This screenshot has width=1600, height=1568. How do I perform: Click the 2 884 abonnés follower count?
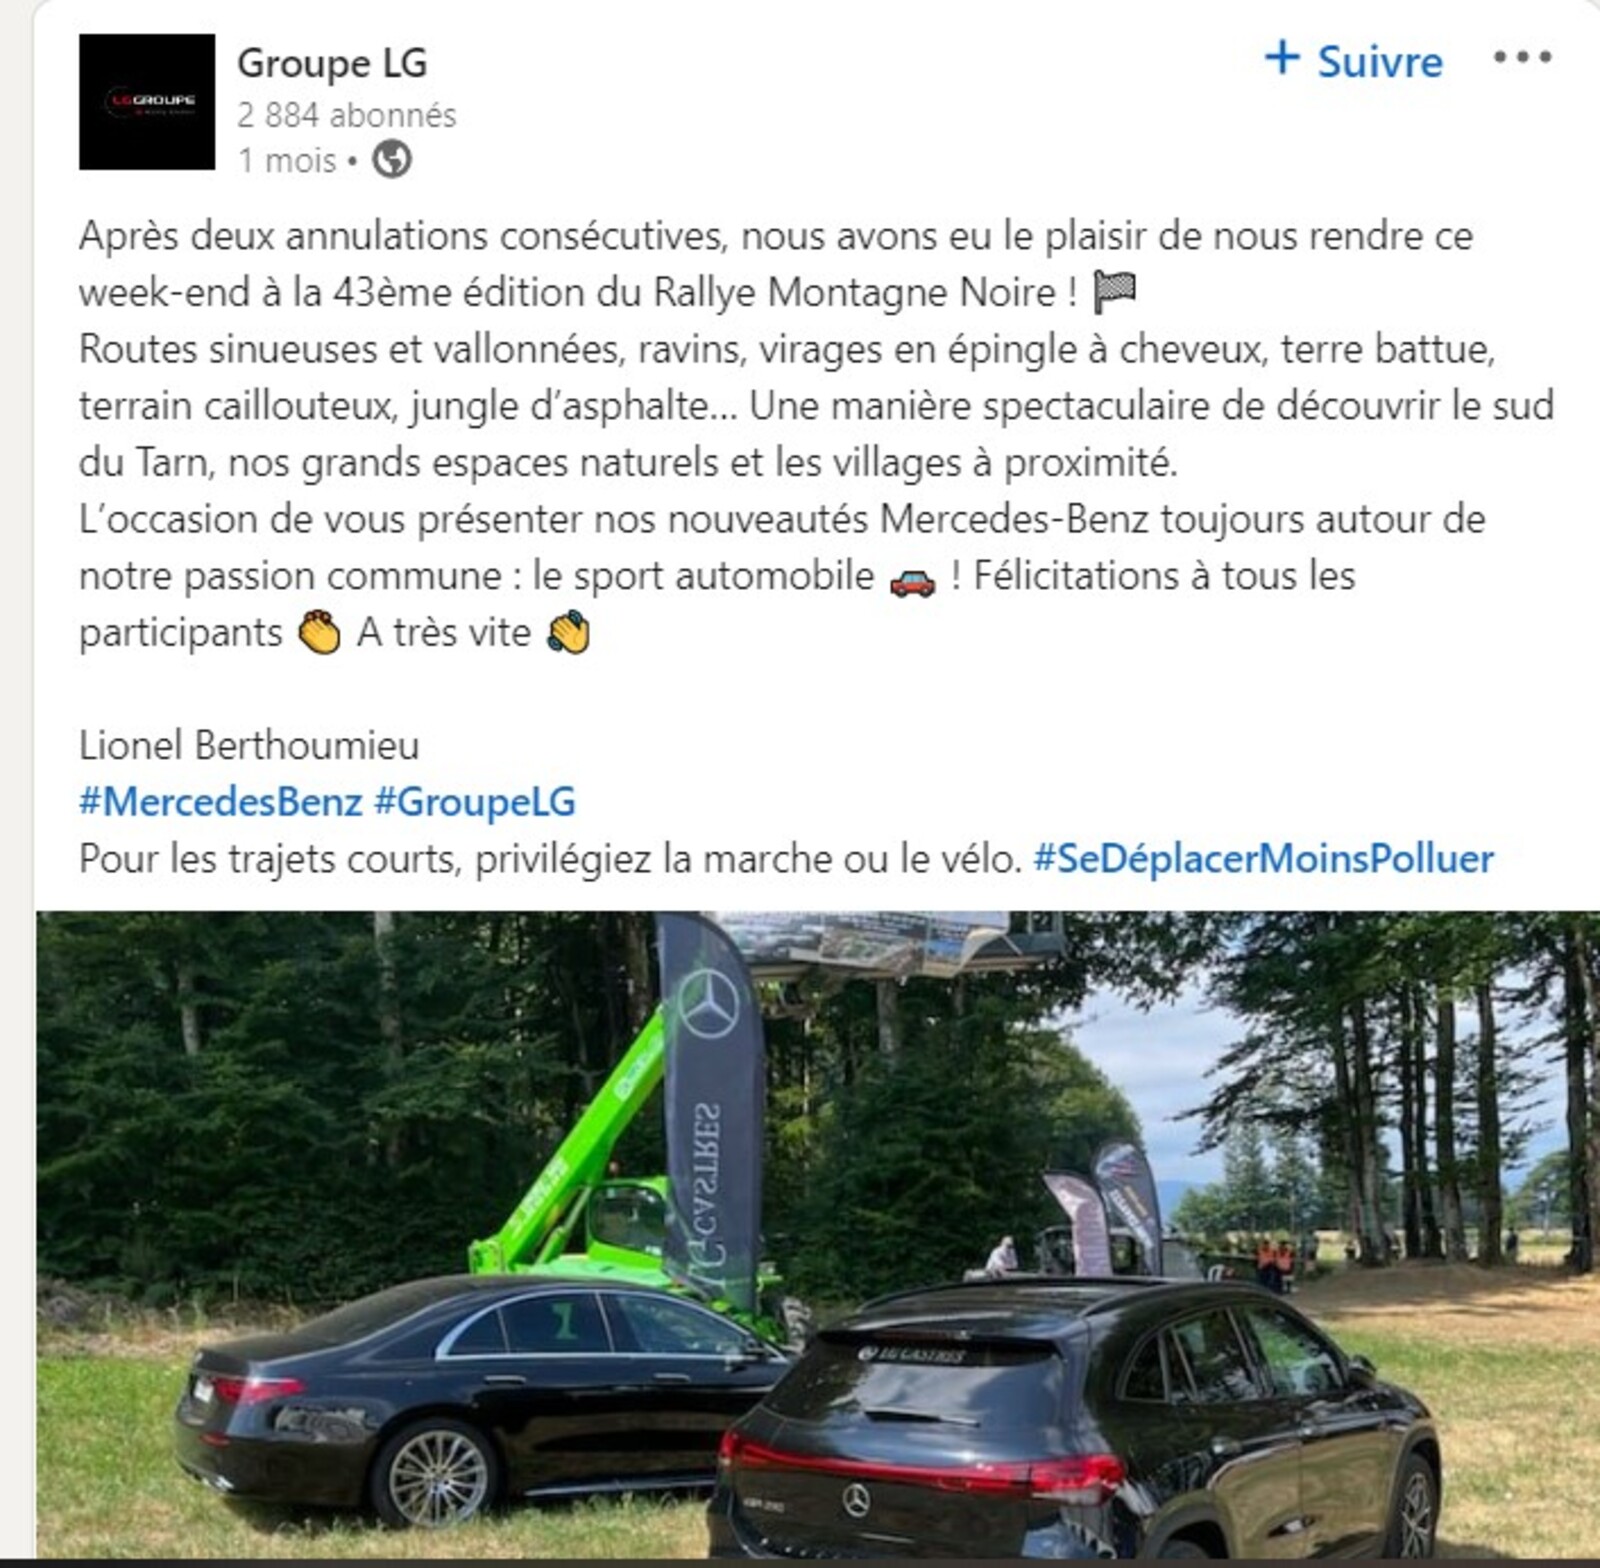point(347,115)
